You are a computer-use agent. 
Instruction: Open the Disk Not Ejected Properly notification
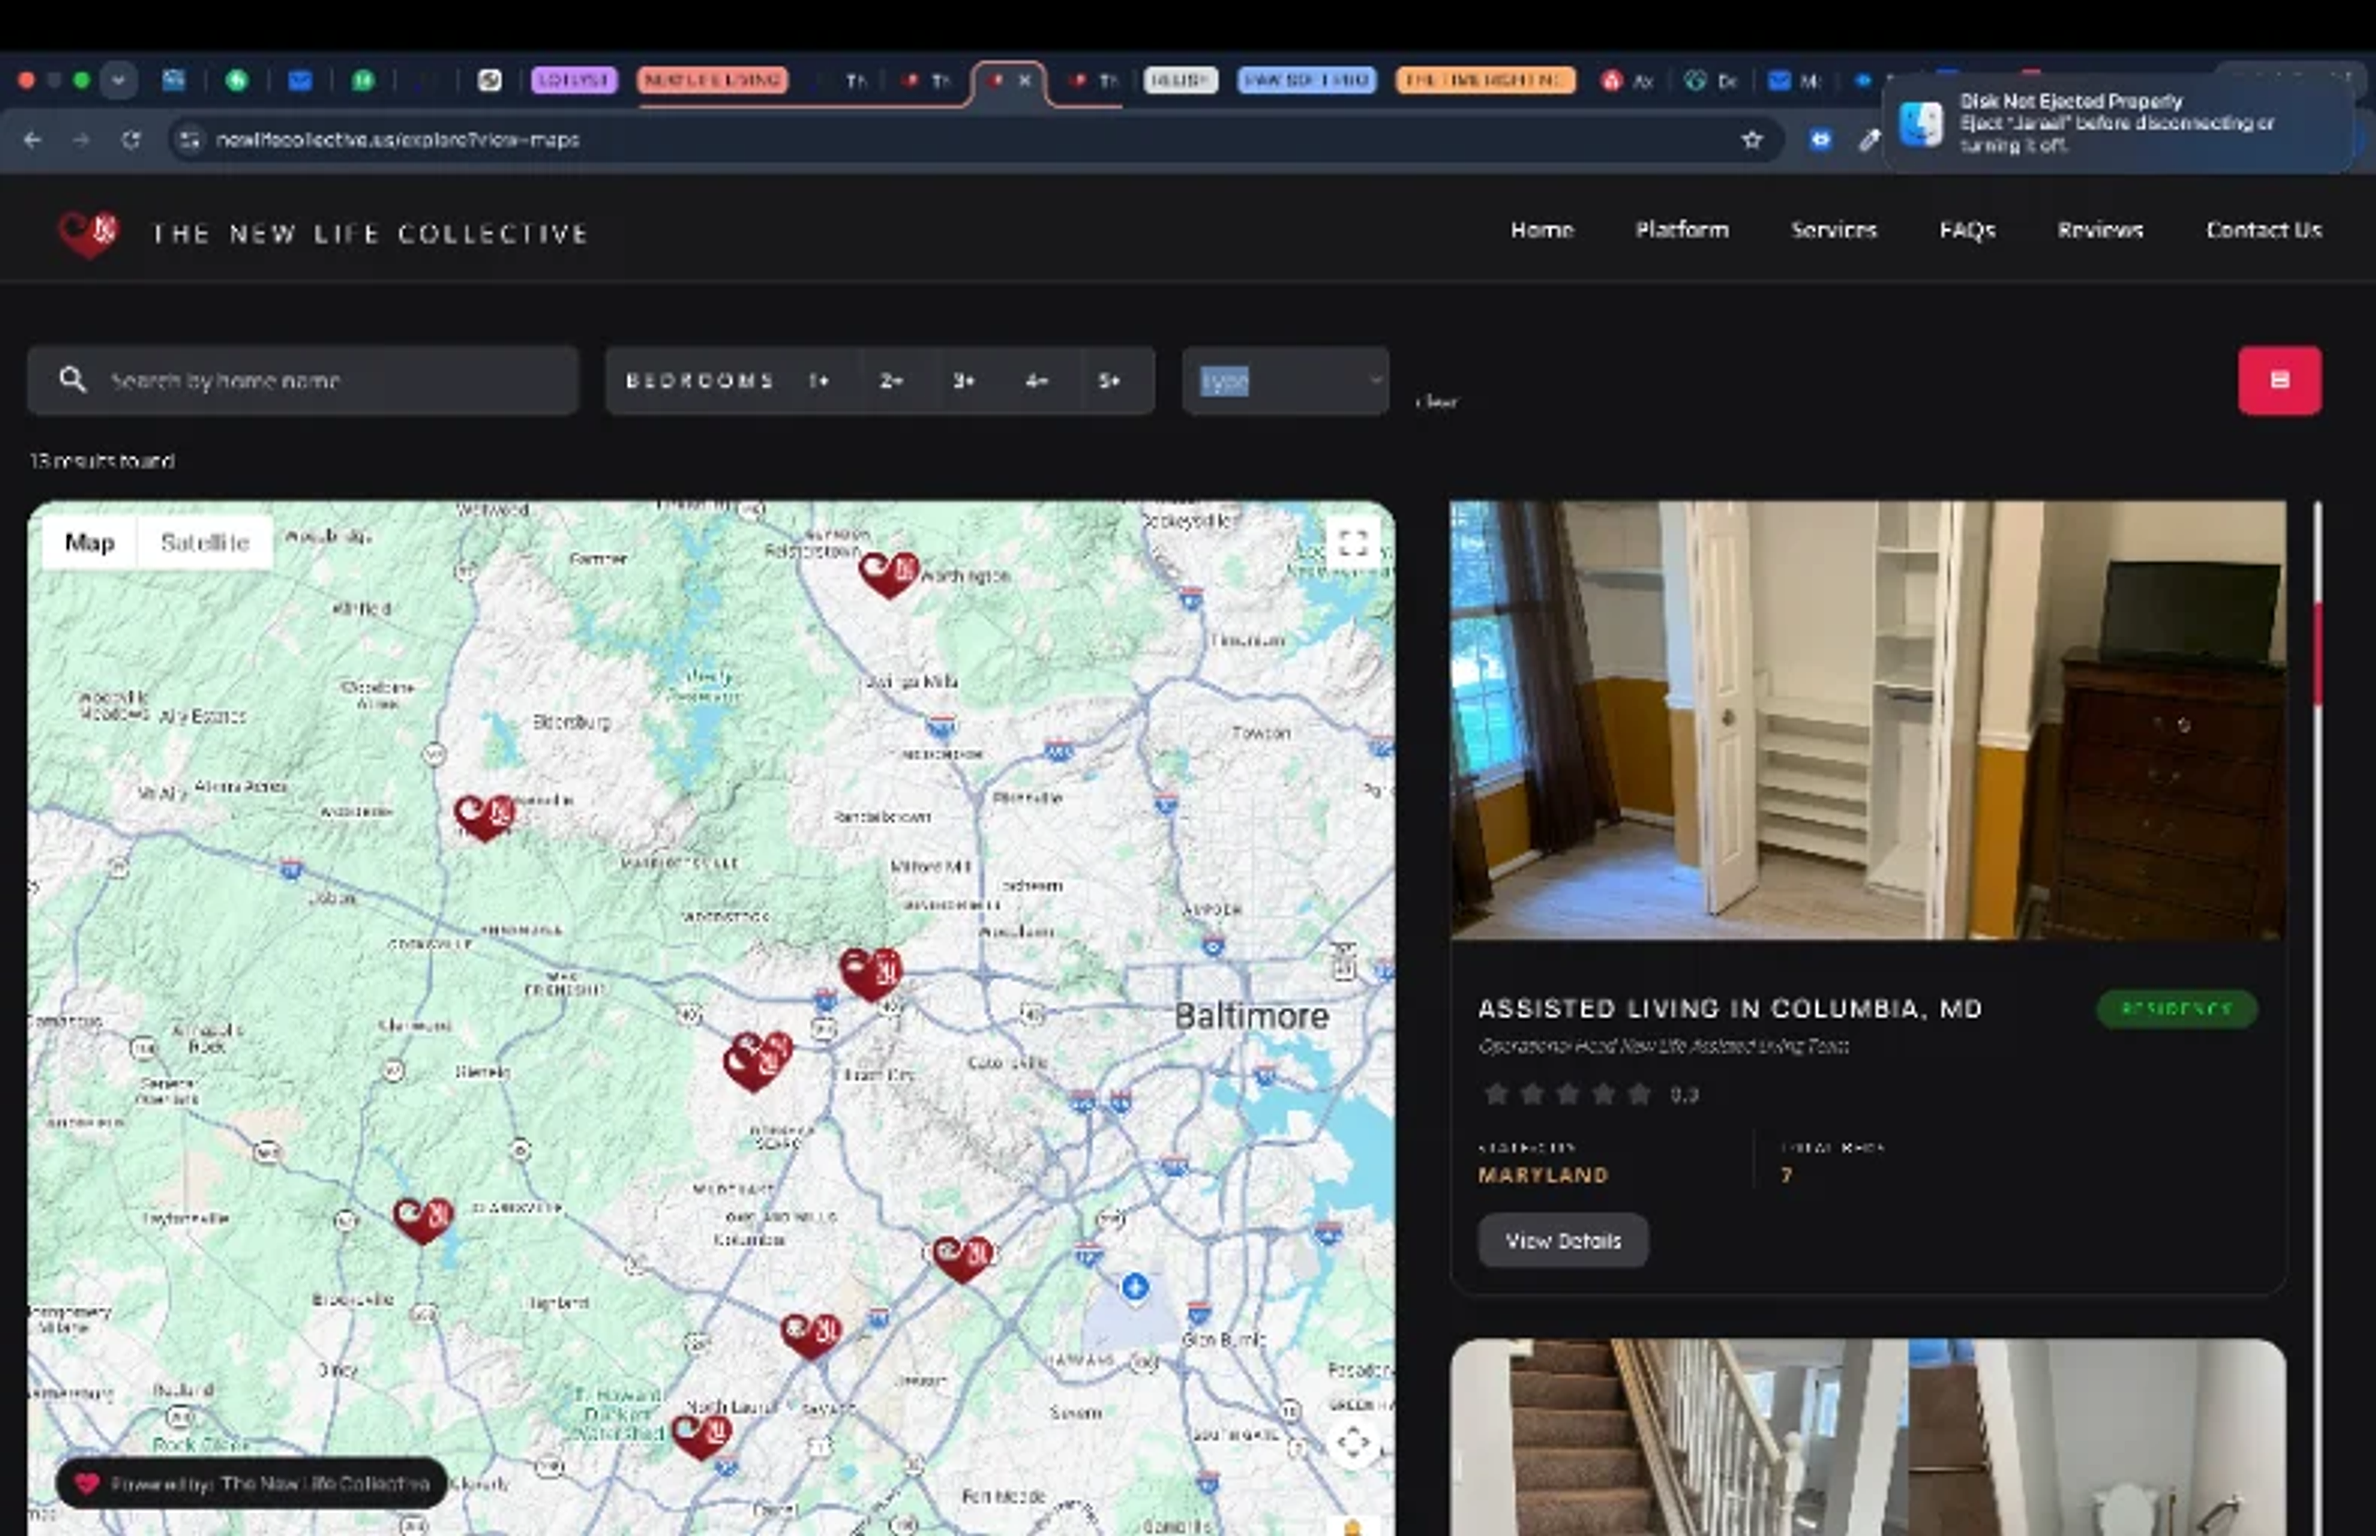pyautogui.click(x=2118, y=123)
